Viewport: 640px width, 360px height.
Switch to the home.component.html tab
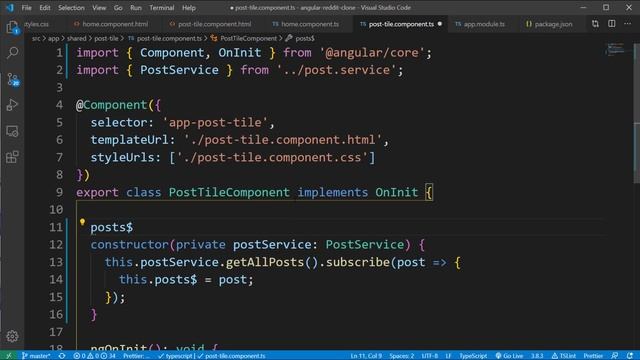click(x=115, y=24)
